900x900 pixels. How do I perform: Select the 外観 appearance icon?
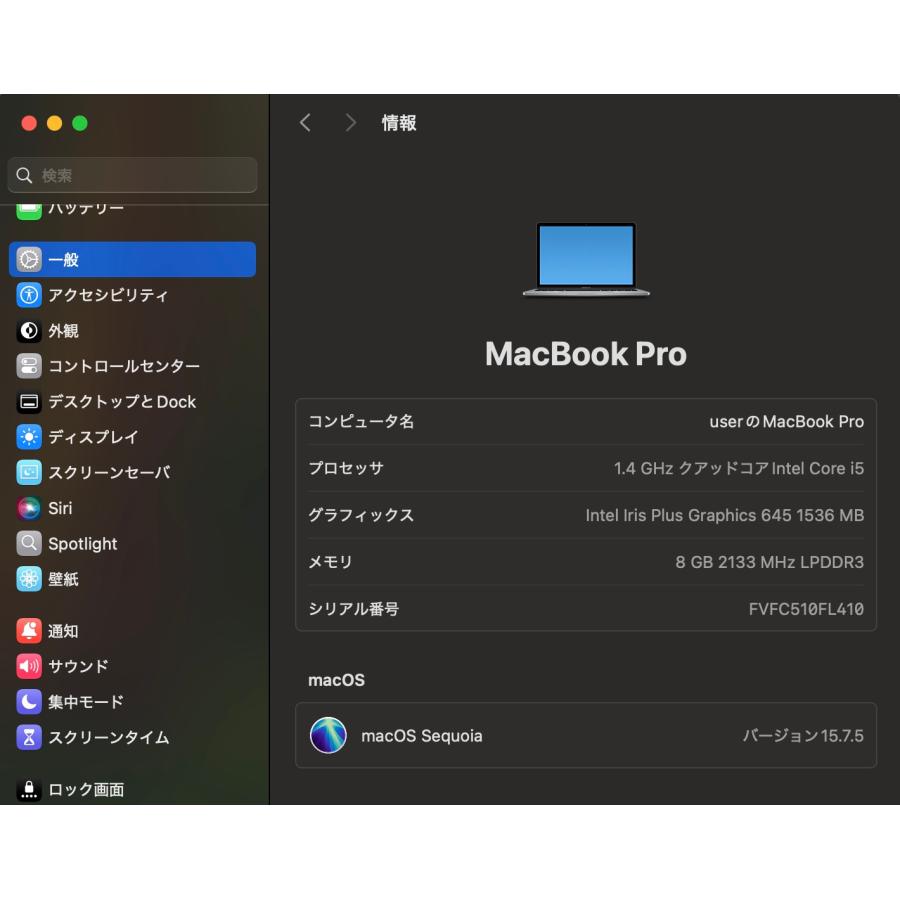pos(29,331)
